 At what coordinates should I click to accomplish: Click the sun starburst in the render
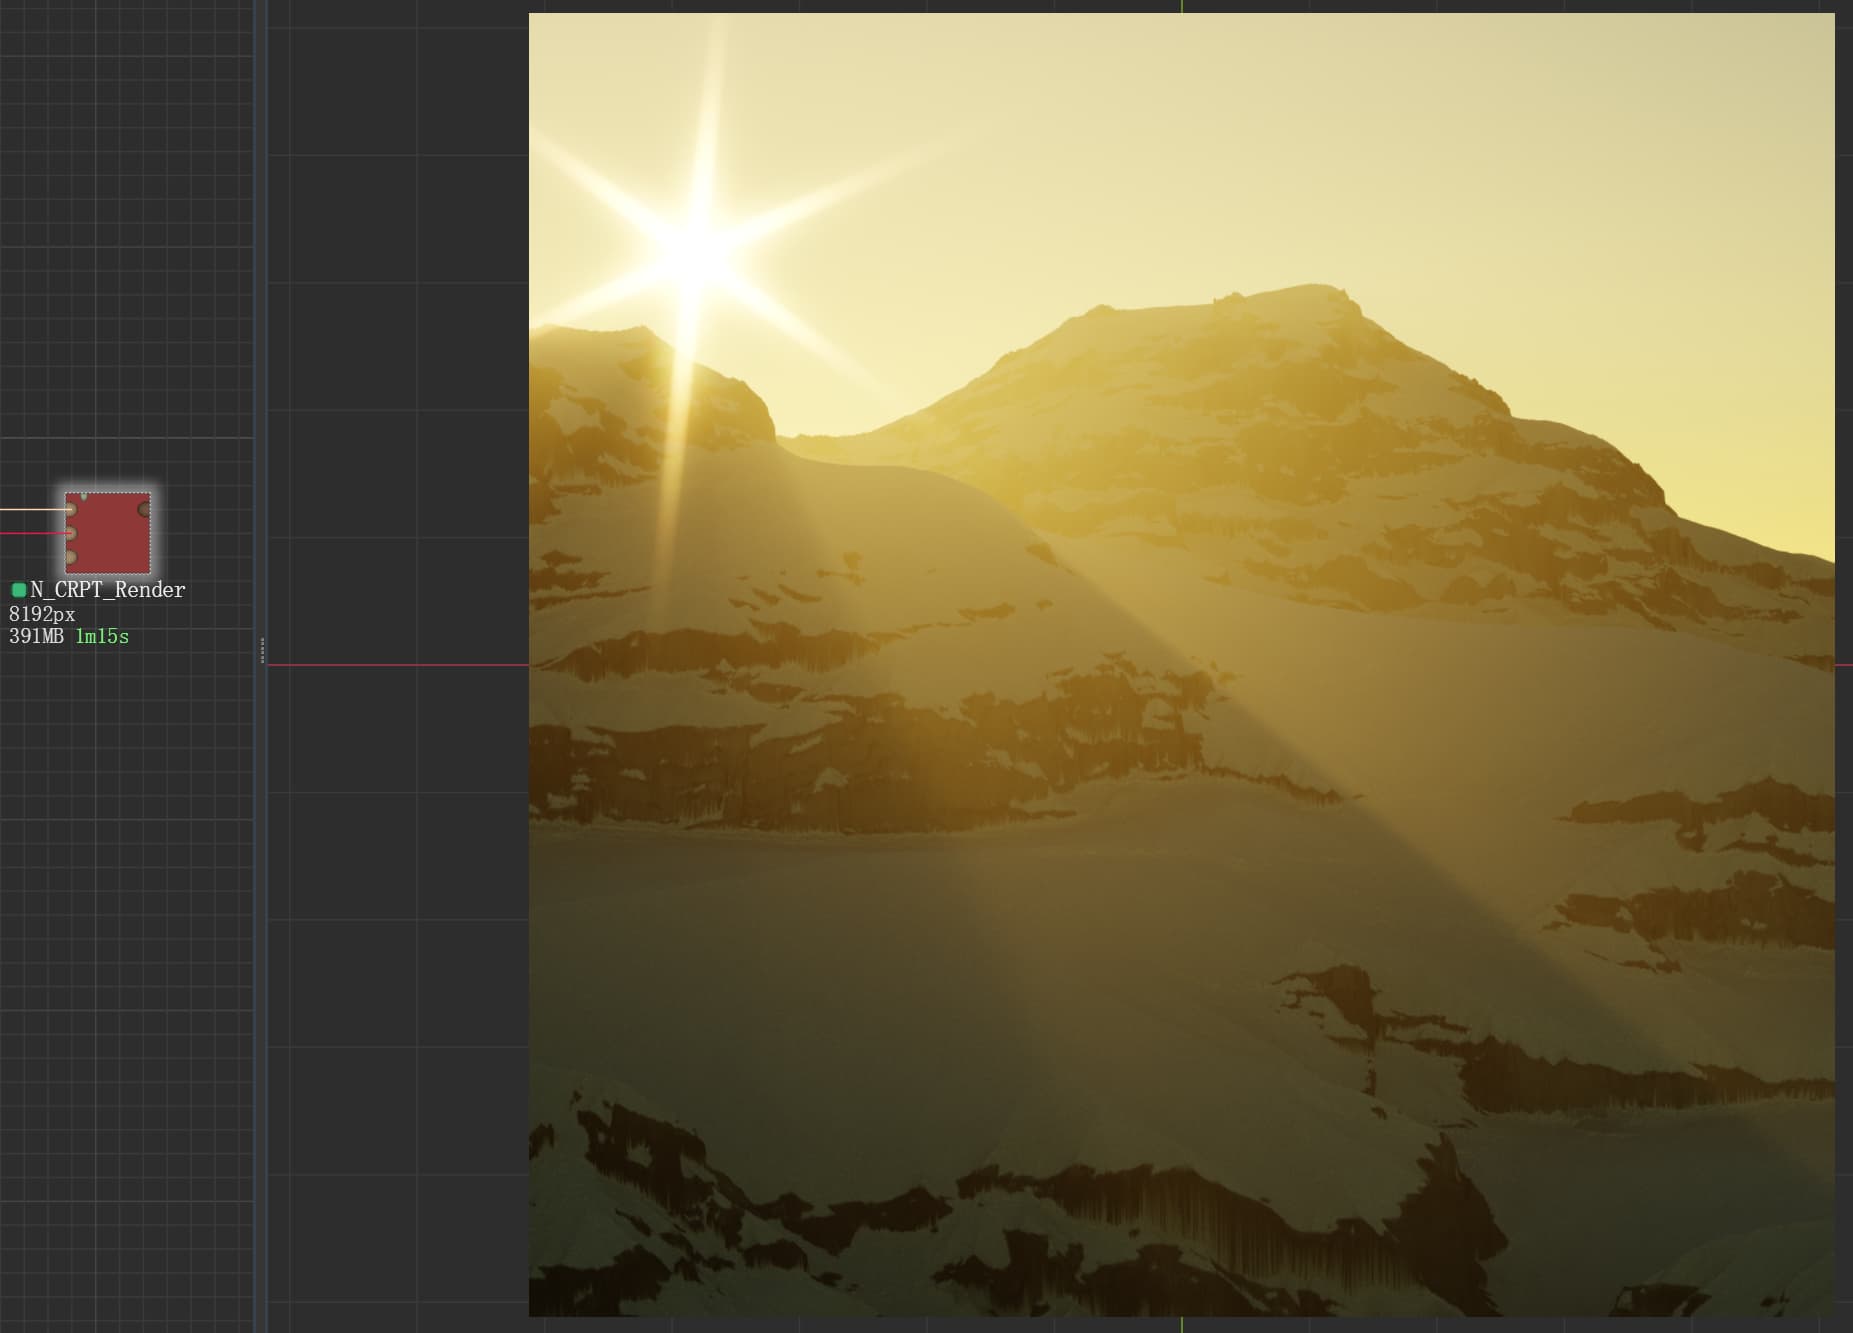697,252
